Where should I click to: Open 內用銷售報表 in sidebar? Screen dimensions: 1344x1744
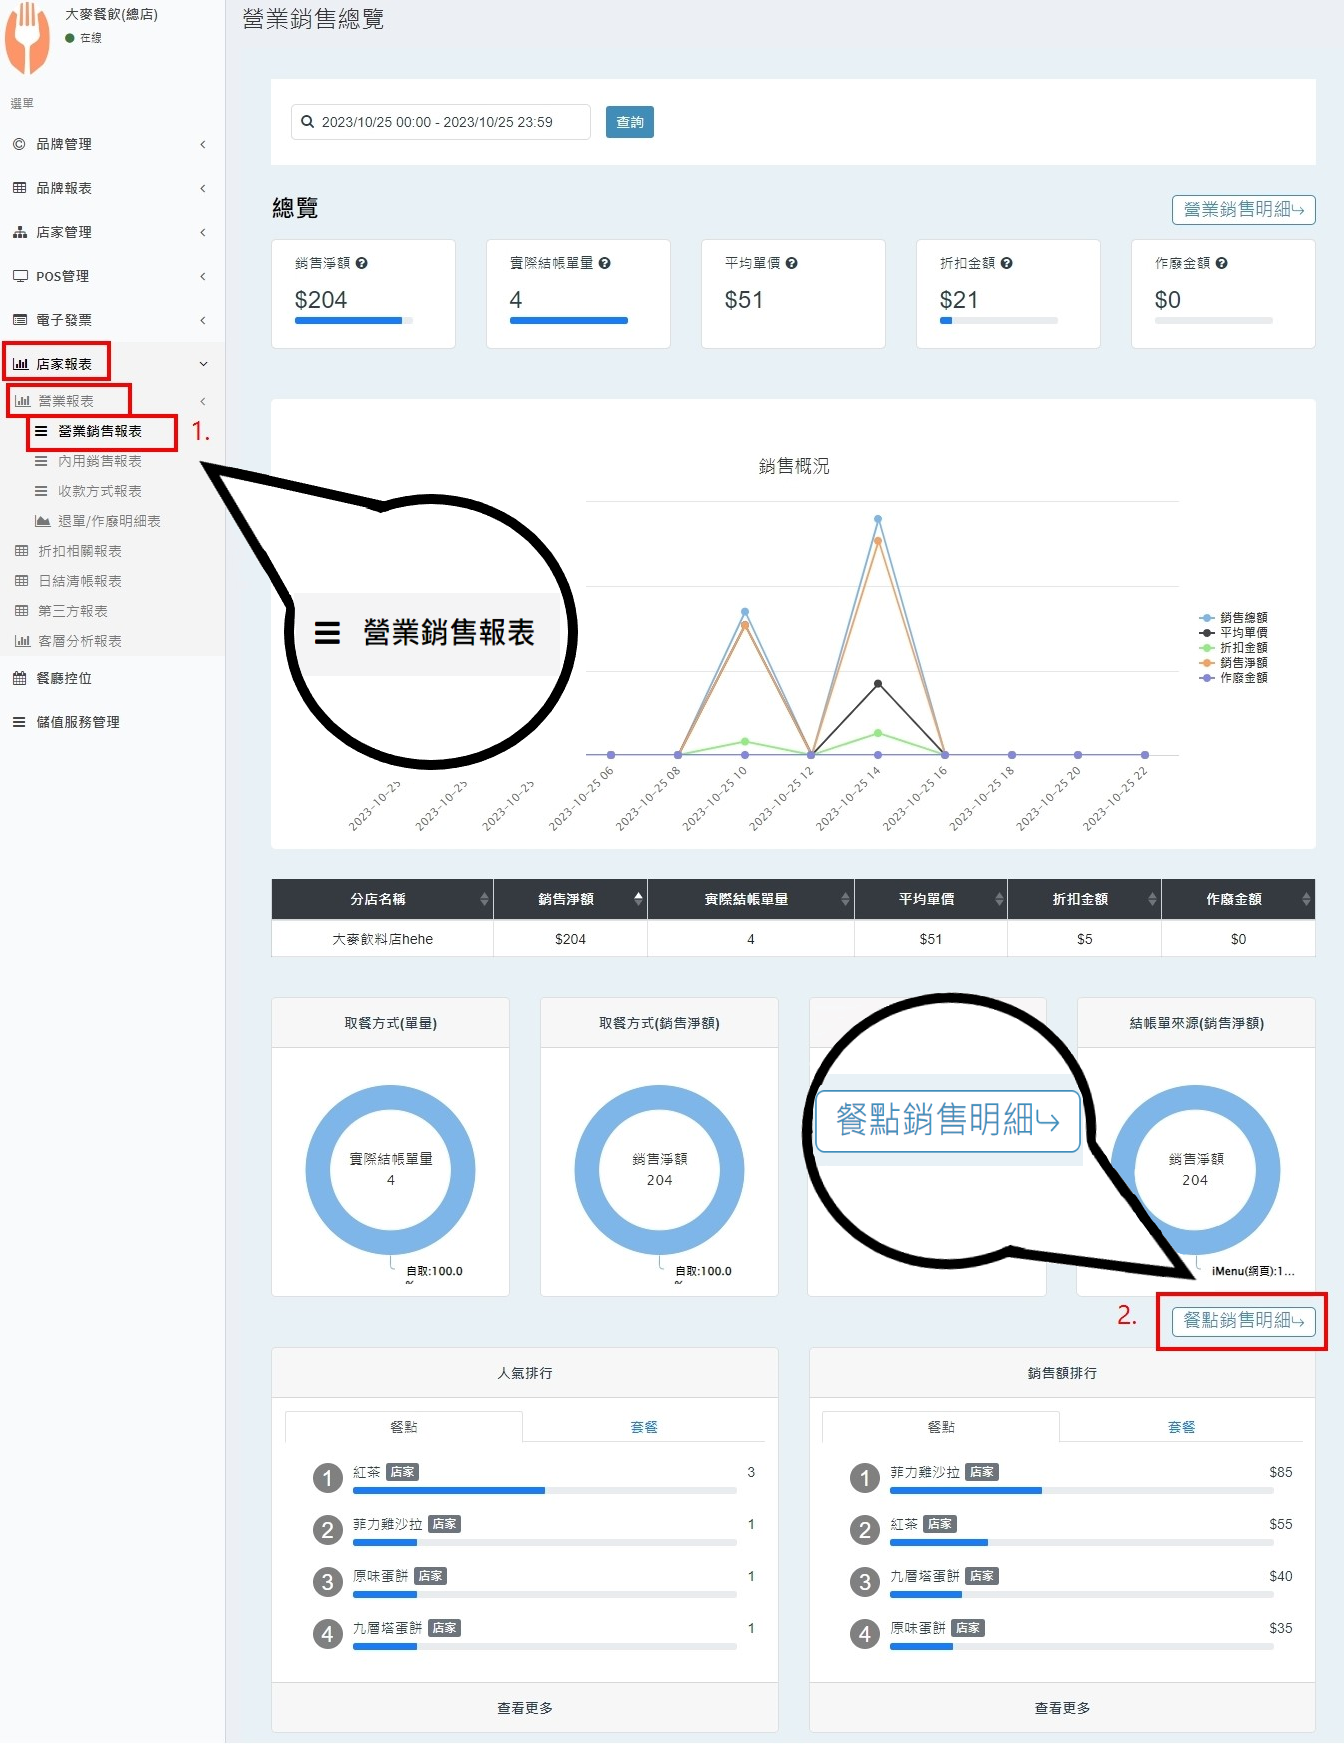point(99,461)
